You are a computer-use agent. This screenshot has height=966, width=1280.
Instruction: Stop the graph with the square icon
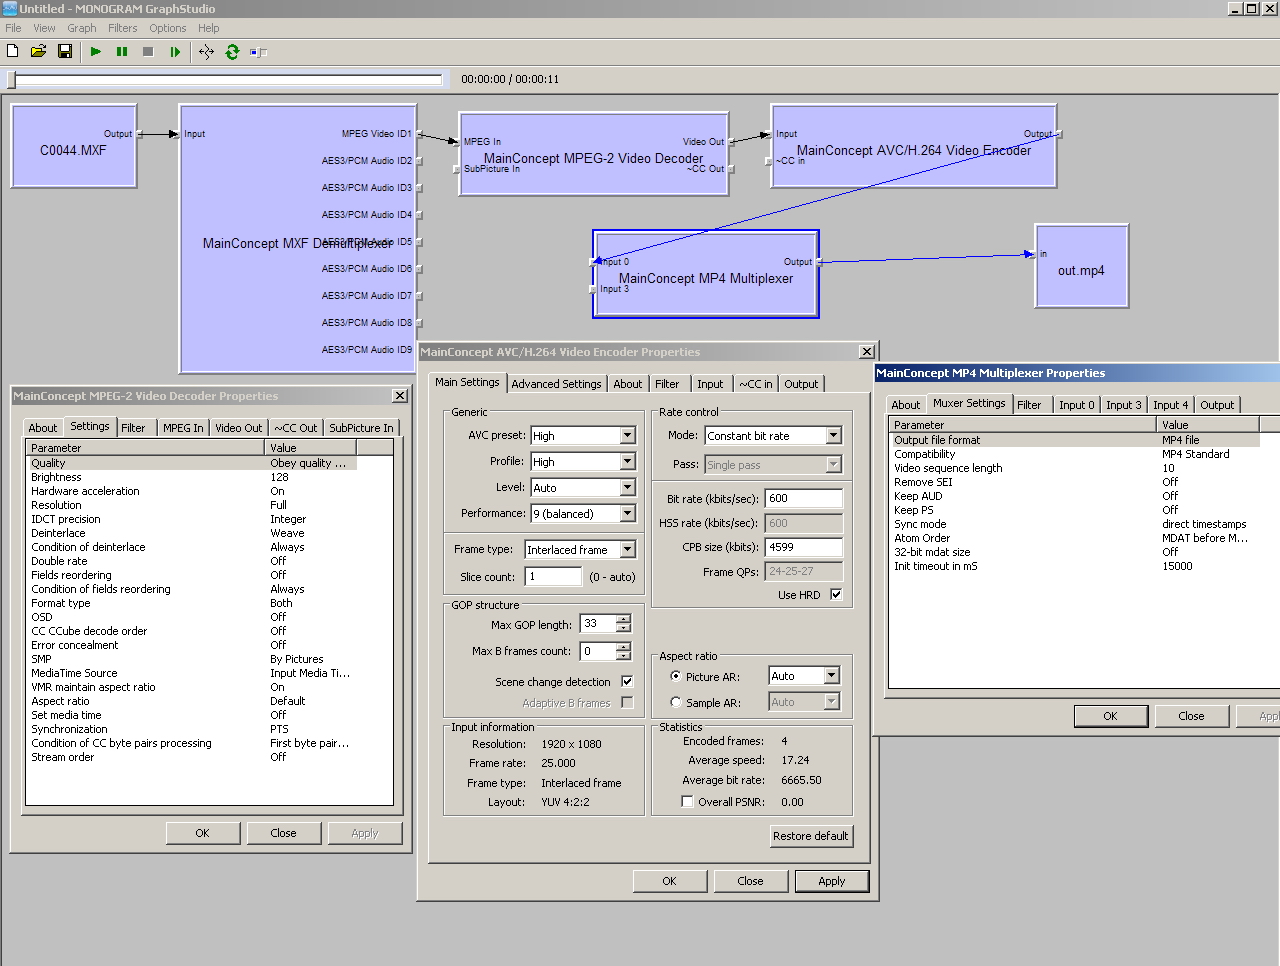[x=148, y=51]
